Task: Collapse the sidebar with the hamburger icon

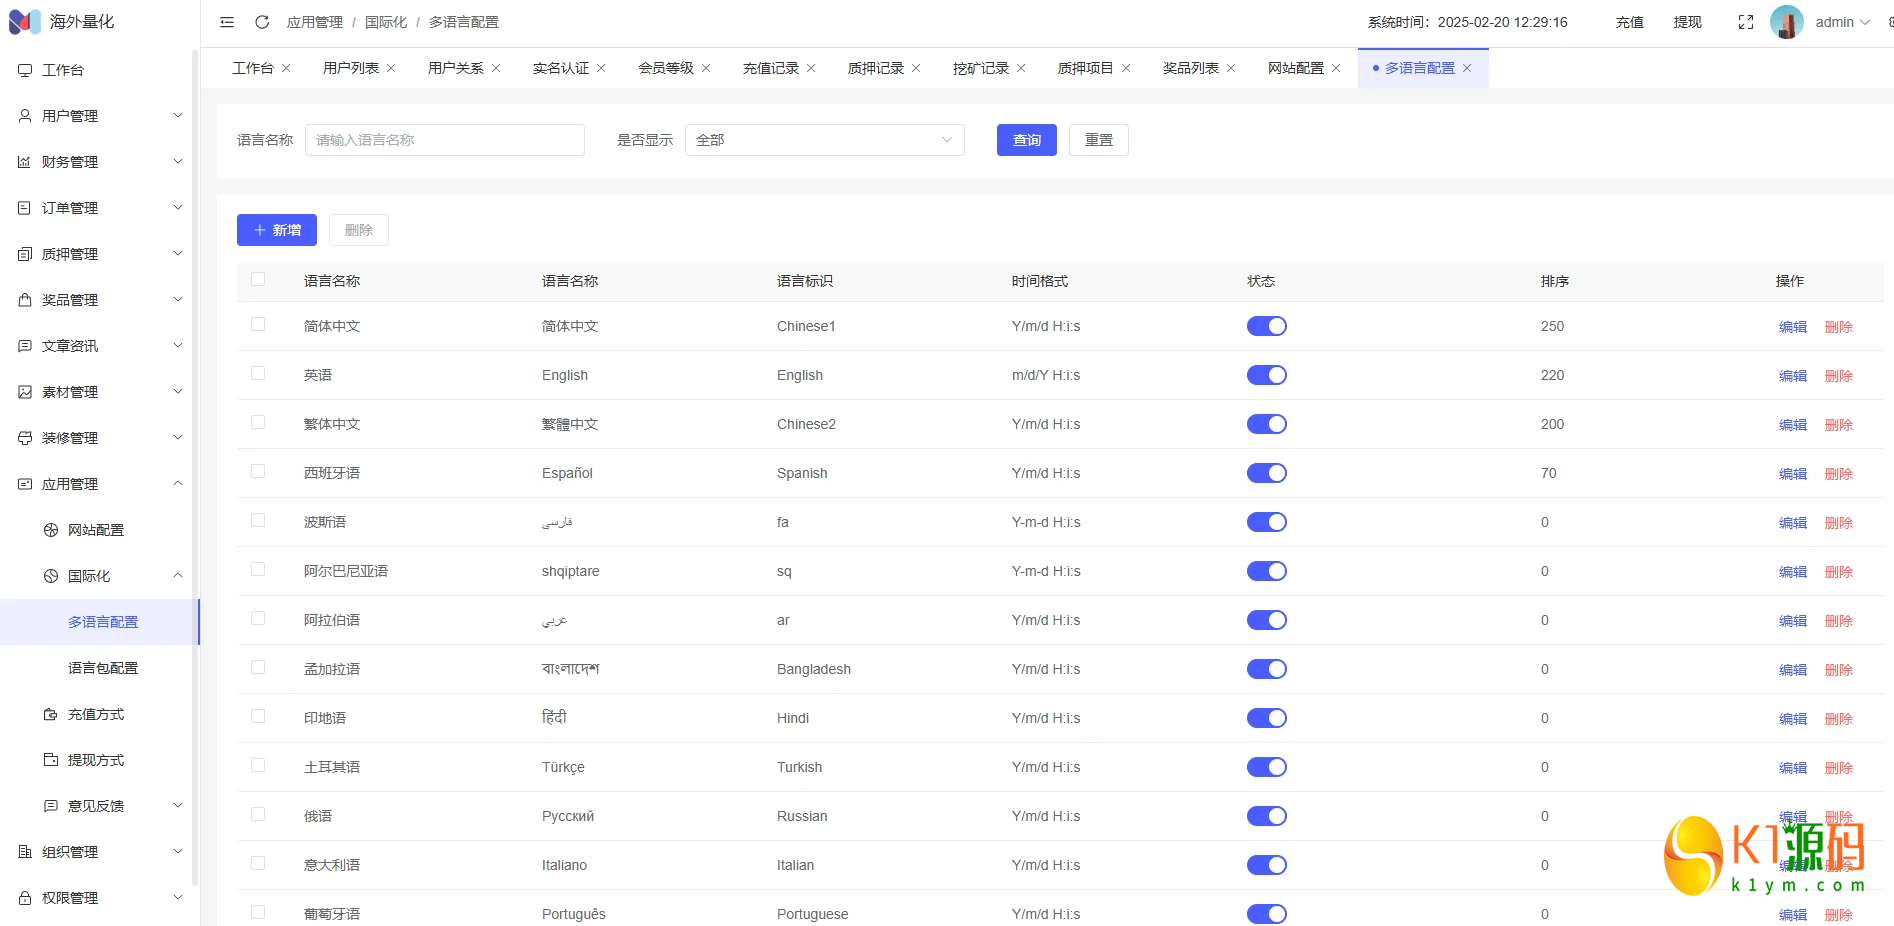Action: point(227,22)
